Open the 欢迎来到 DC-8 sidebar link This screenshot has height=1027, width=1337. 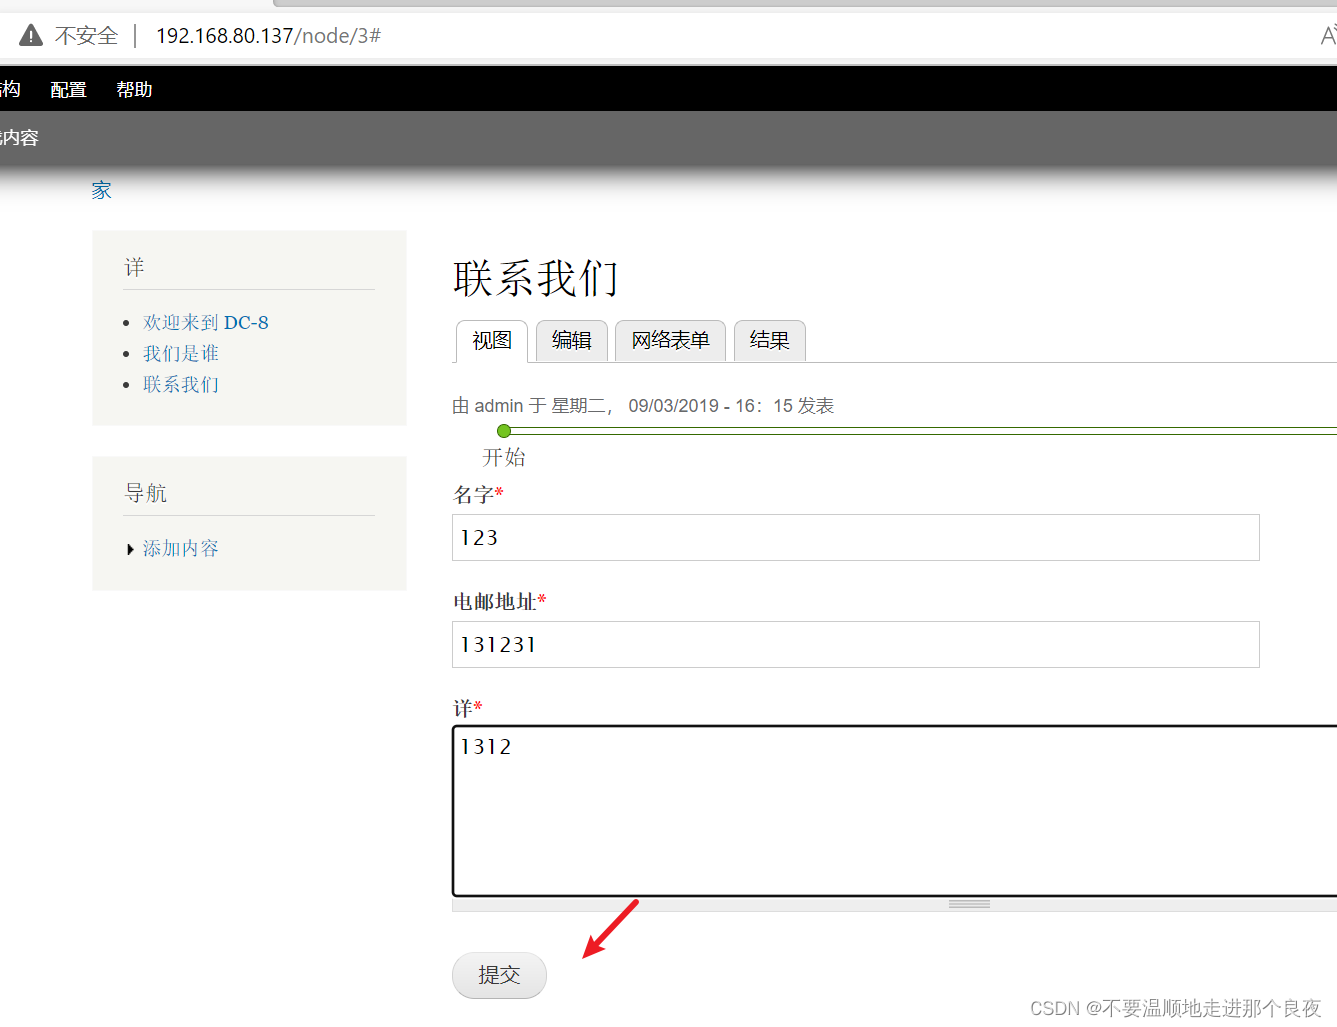pos(206,322)
